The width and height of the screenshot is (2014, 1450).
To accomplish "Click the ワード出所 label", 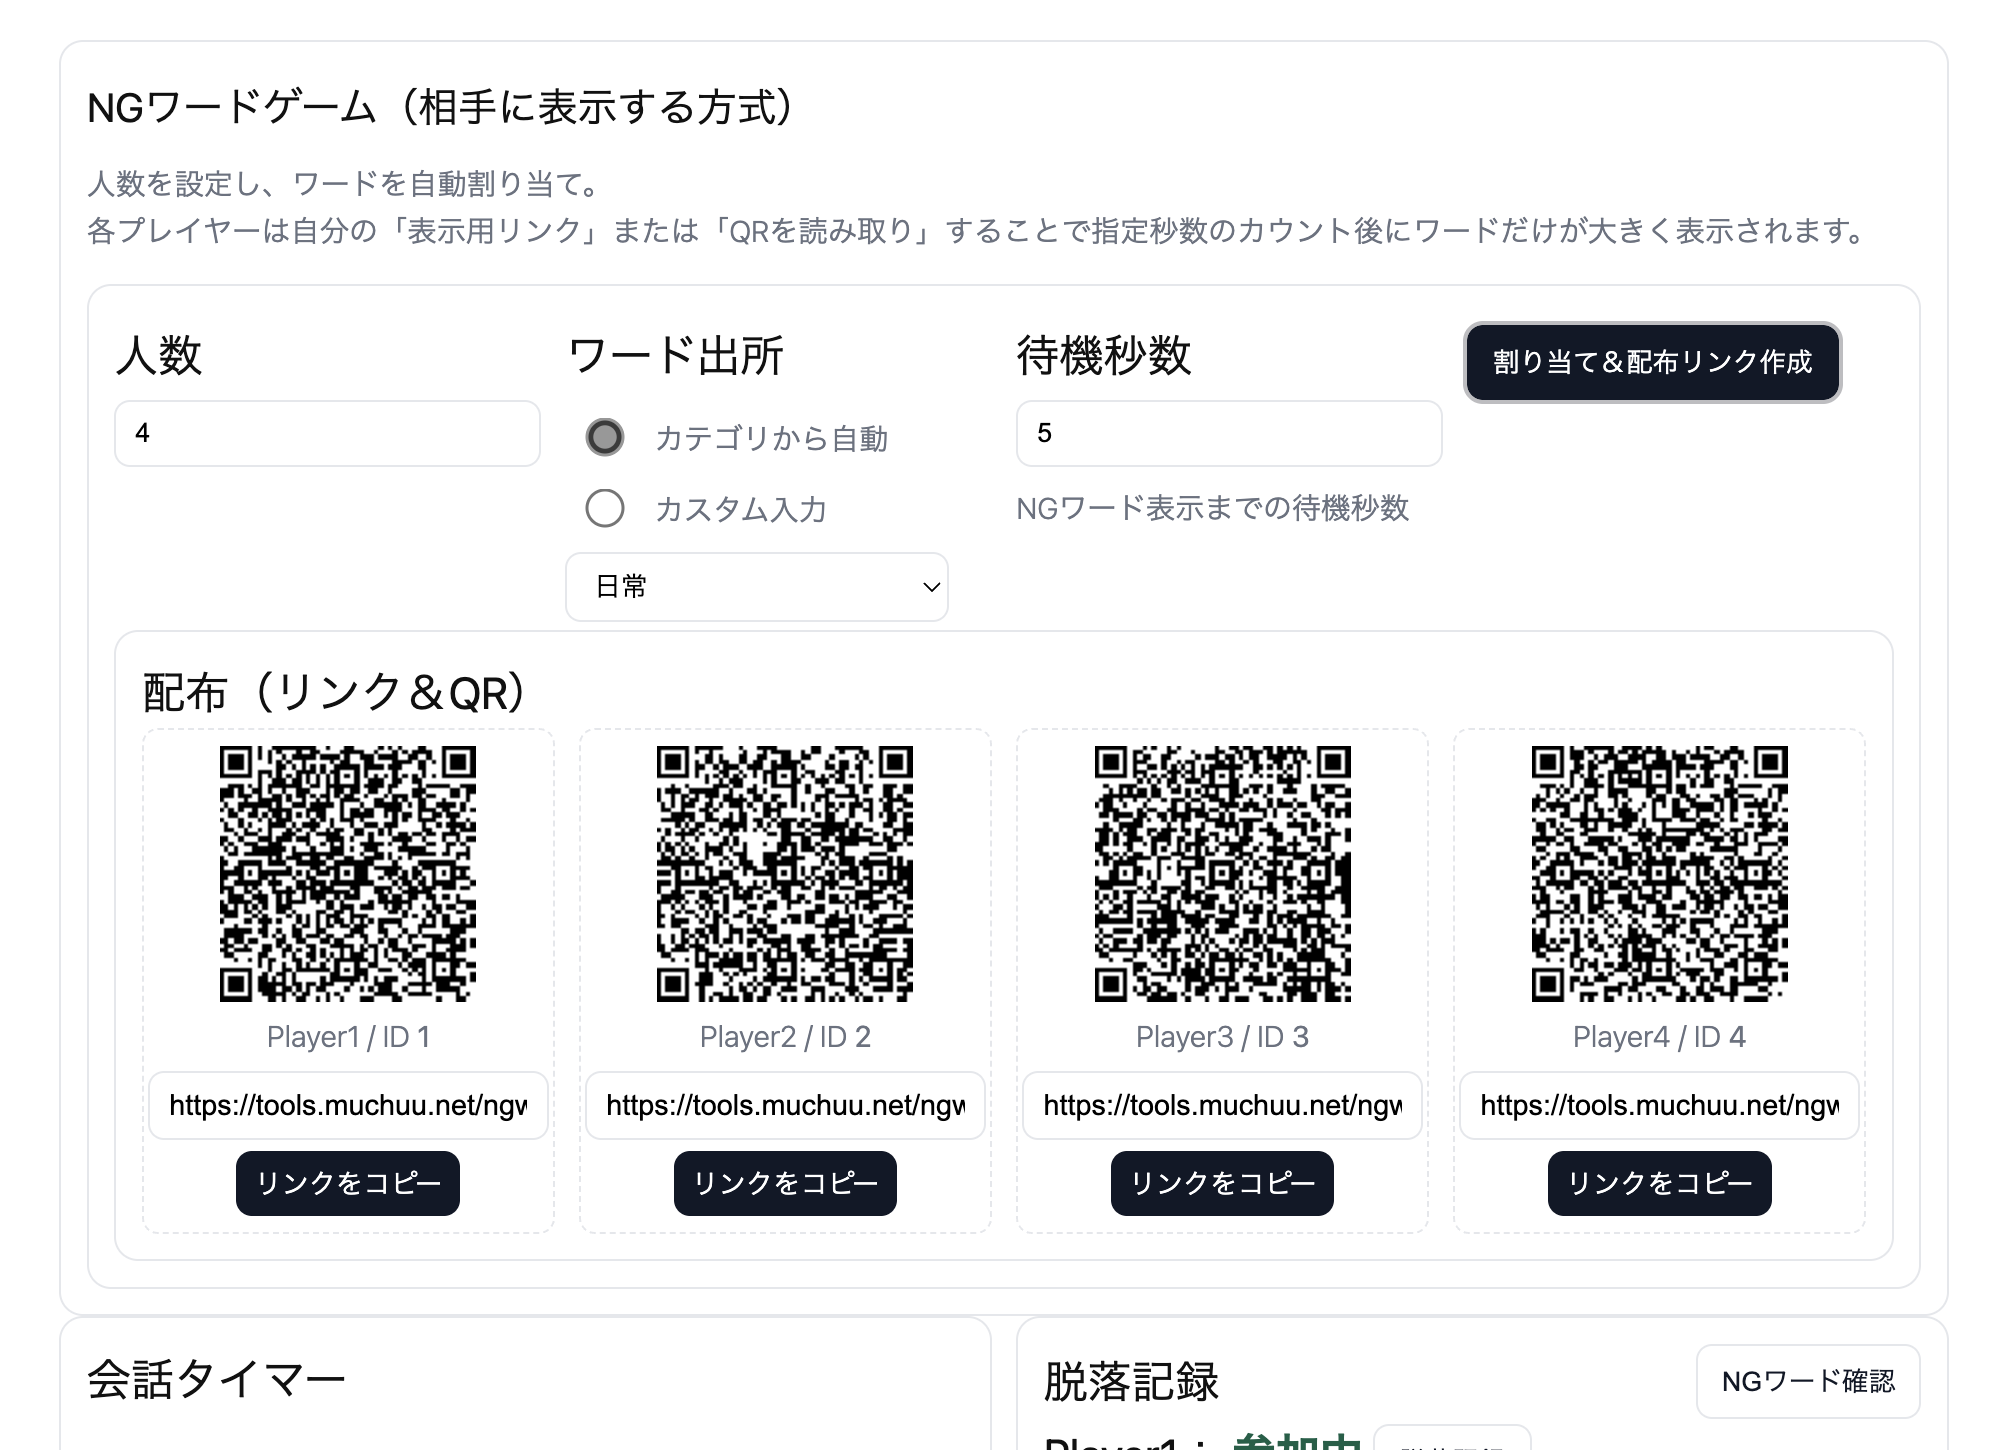I will 675,355.
